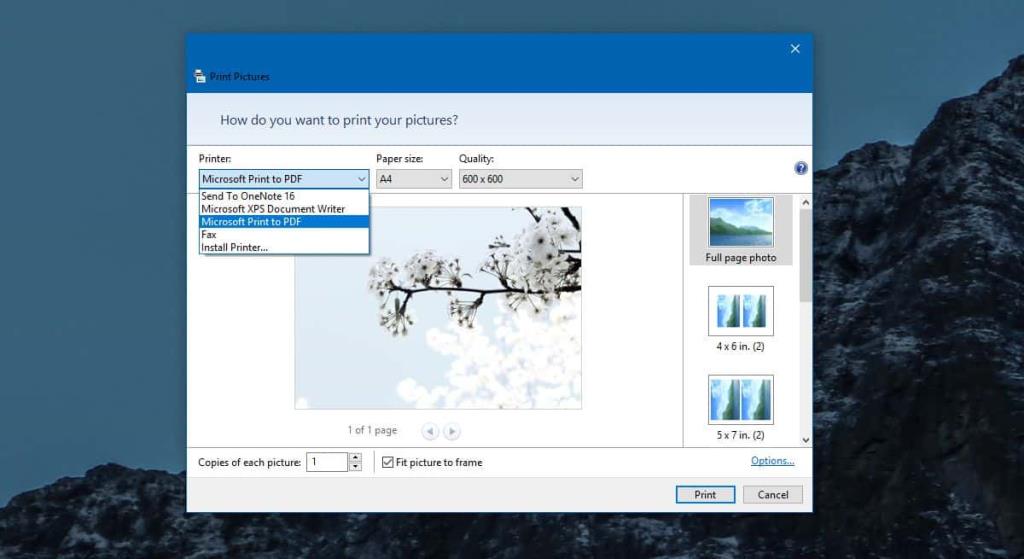Click the Print Pictures printer icon
This screenshot has height=559, width=1024.
coord(200,76)
